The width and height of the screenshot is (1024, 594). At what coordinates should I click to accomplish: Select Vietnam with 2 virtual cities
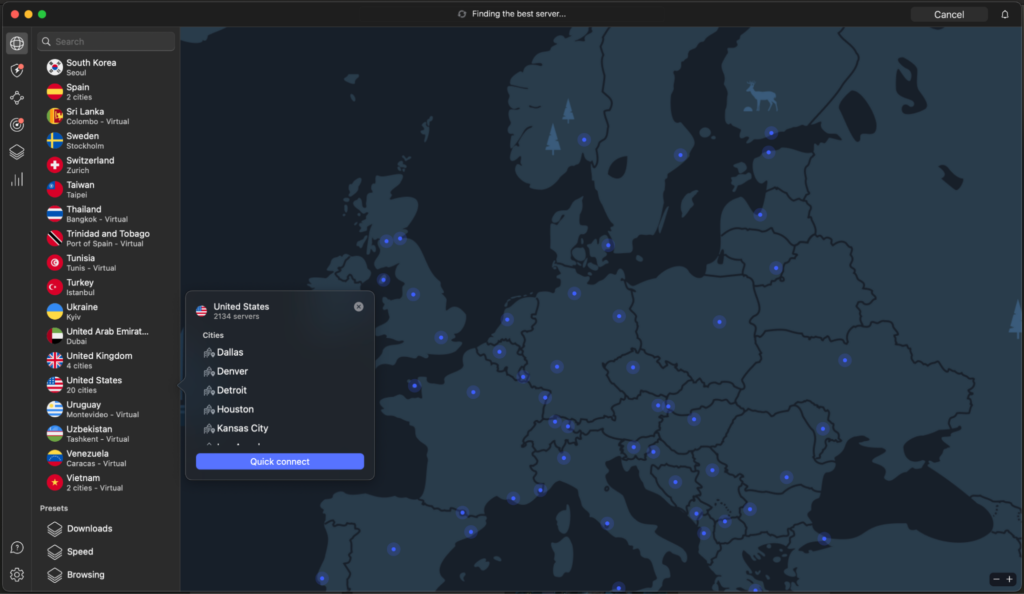coord(108,482)
